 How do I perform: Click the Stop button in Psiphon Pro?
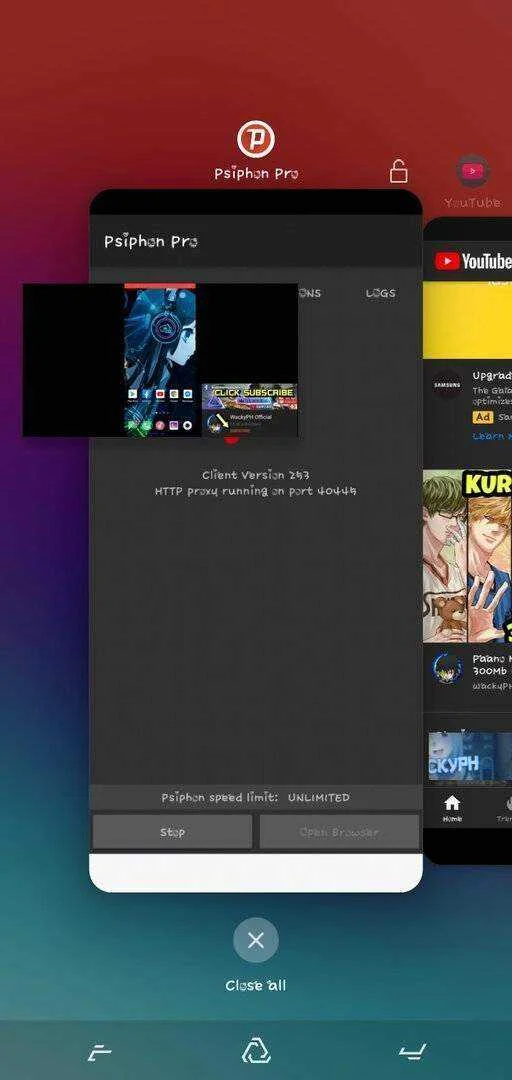(172, 832)
